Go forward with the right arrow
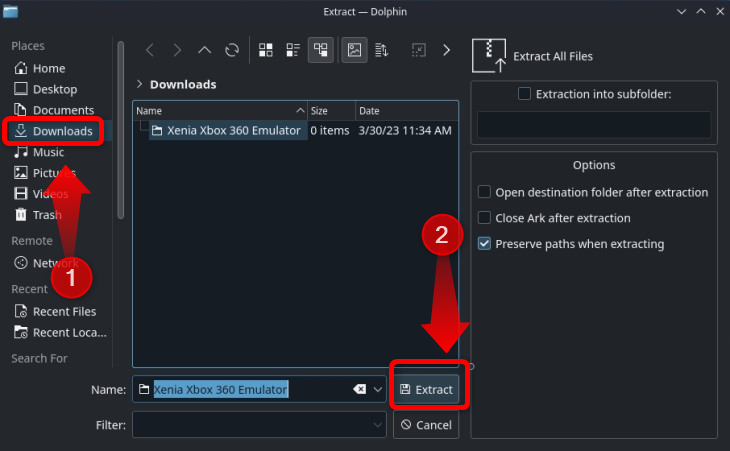 177,50
